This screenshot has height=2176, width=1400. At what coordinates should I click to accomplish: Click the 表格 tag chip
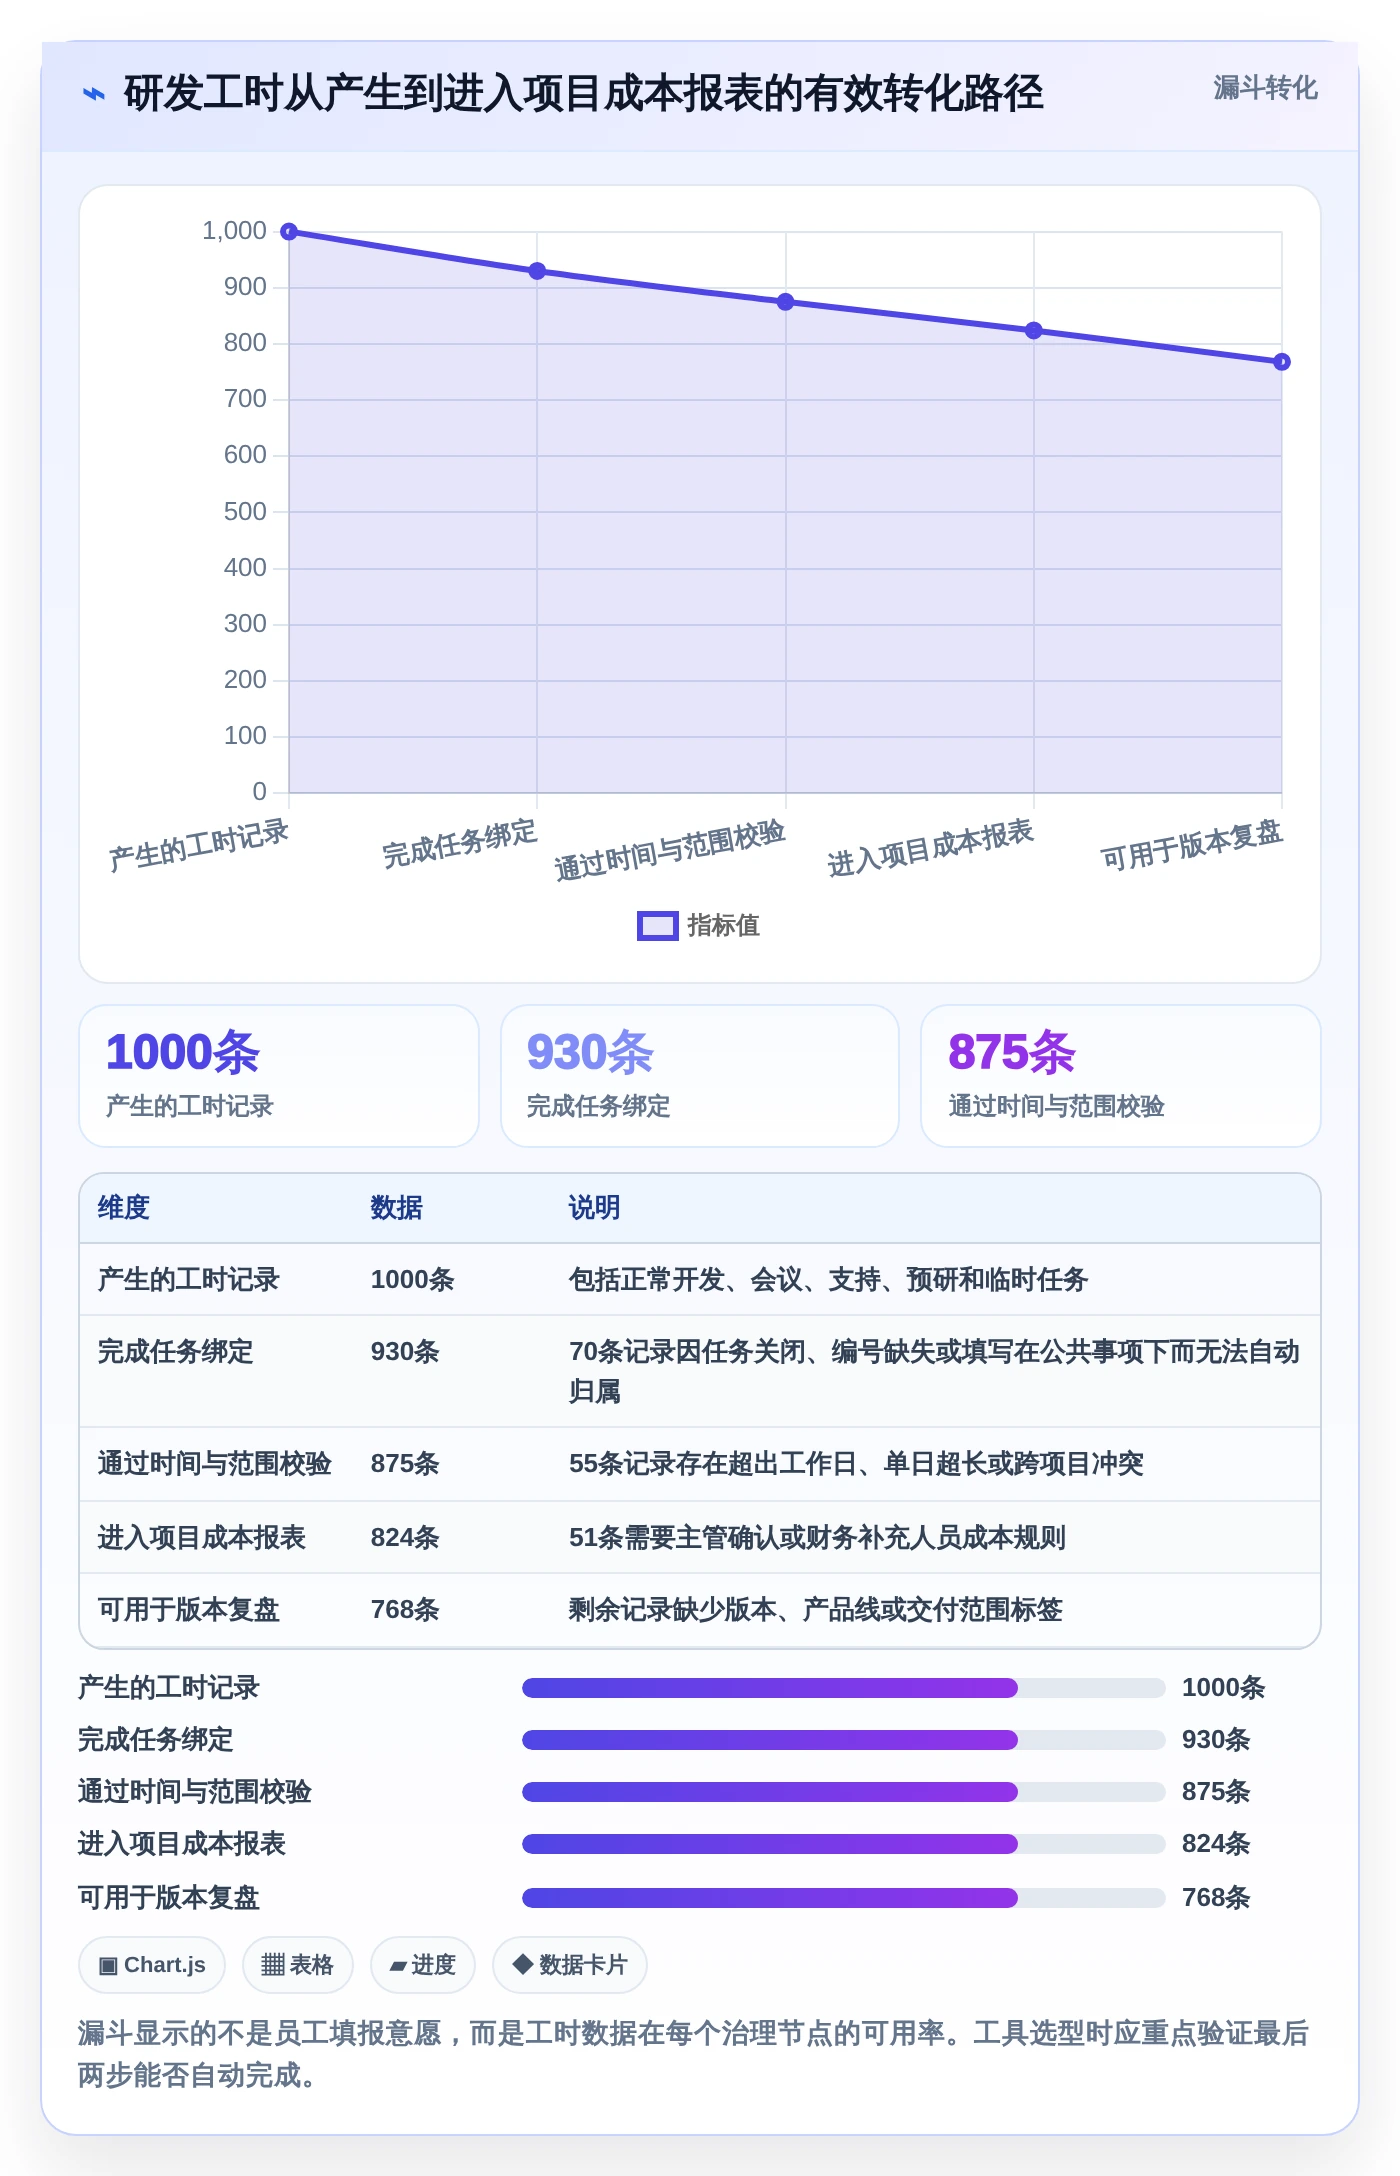pyautogui.click(x=297, y=1965)
